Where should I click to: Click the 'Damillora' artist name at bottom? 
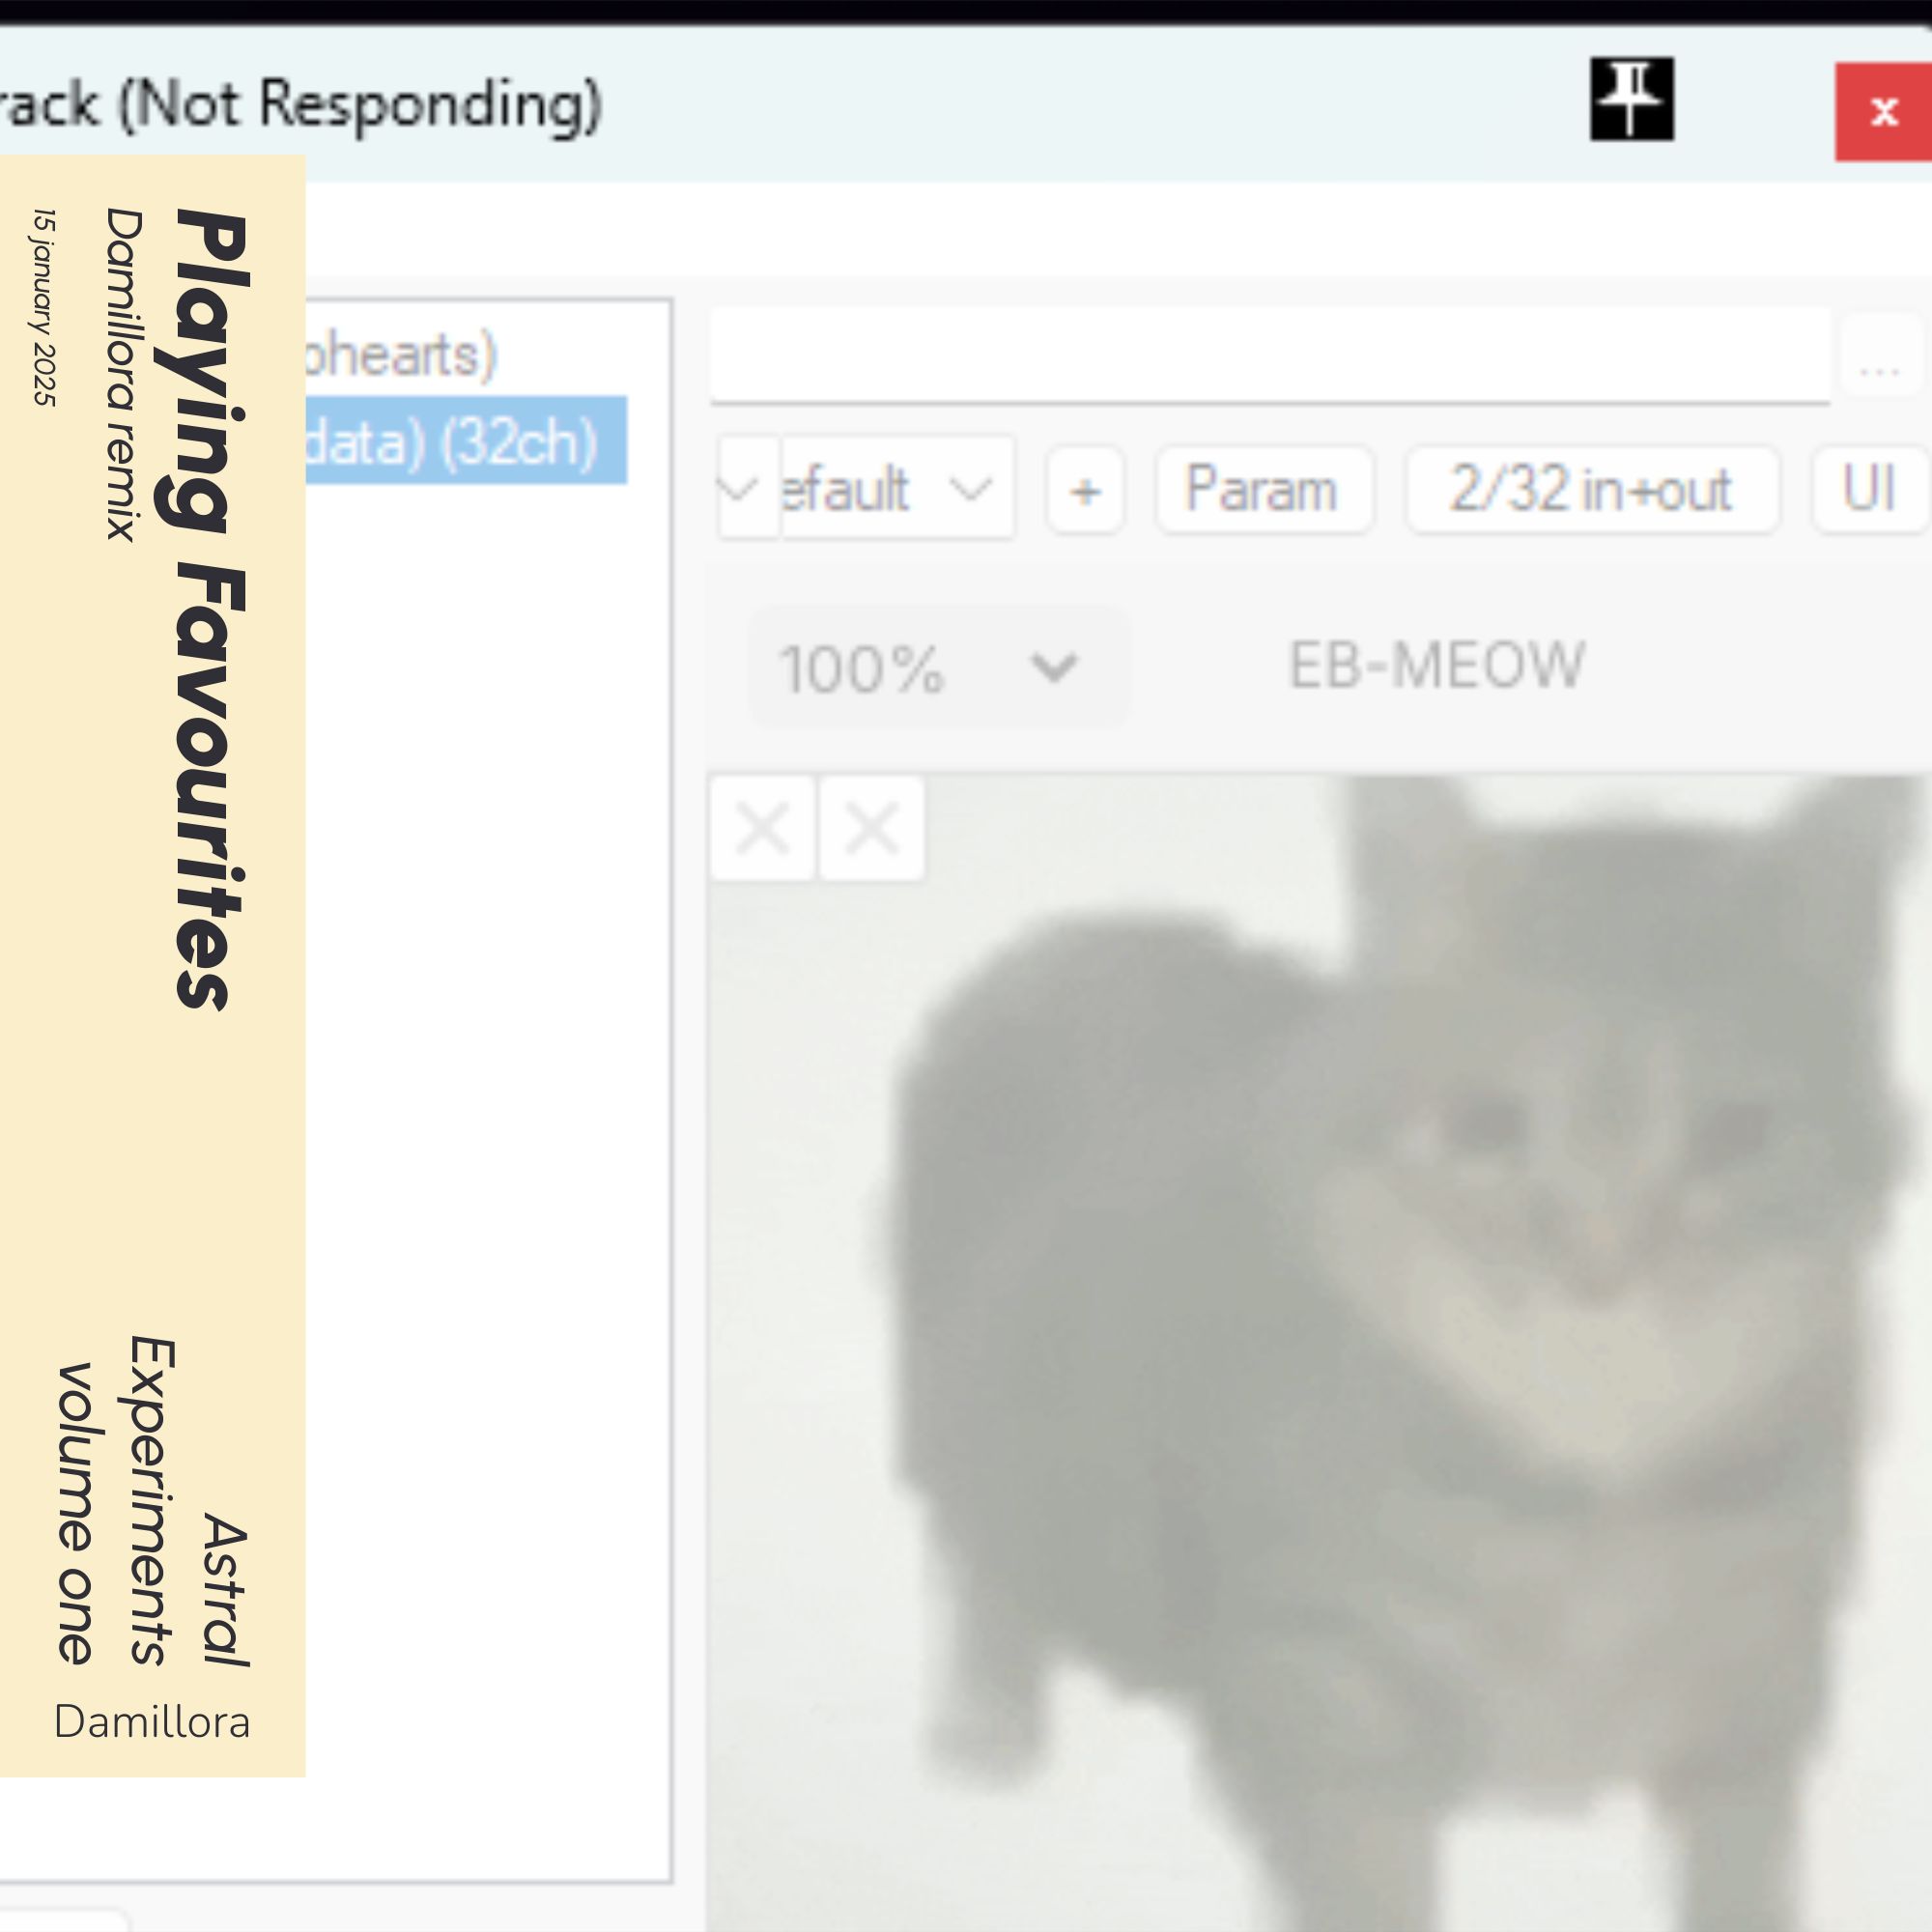(152, 1722)
